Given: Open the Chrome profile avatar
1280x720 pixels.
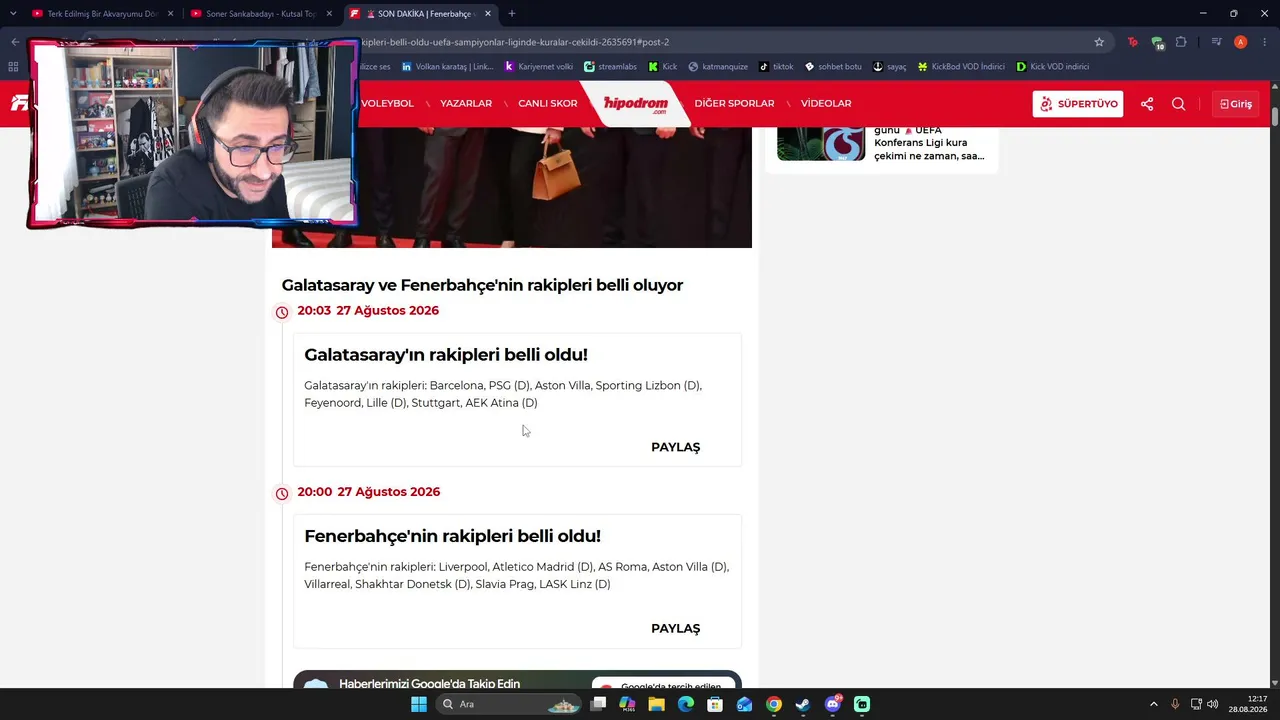Looking at the screenshot, I should (x=1241, y=42).
